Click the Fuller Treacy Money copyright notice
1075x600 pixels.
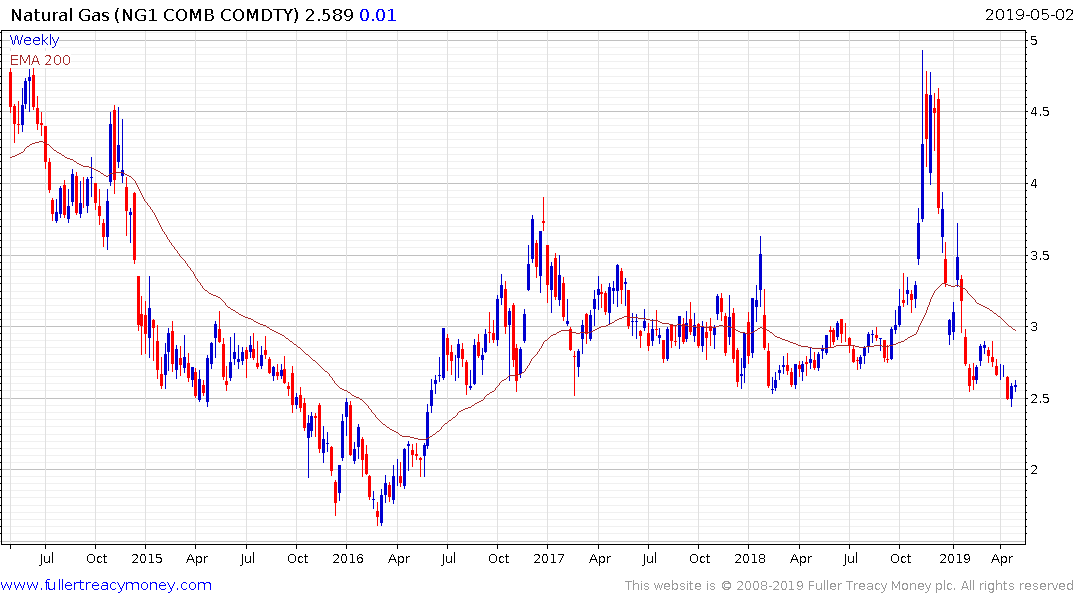tap(849, 585)
